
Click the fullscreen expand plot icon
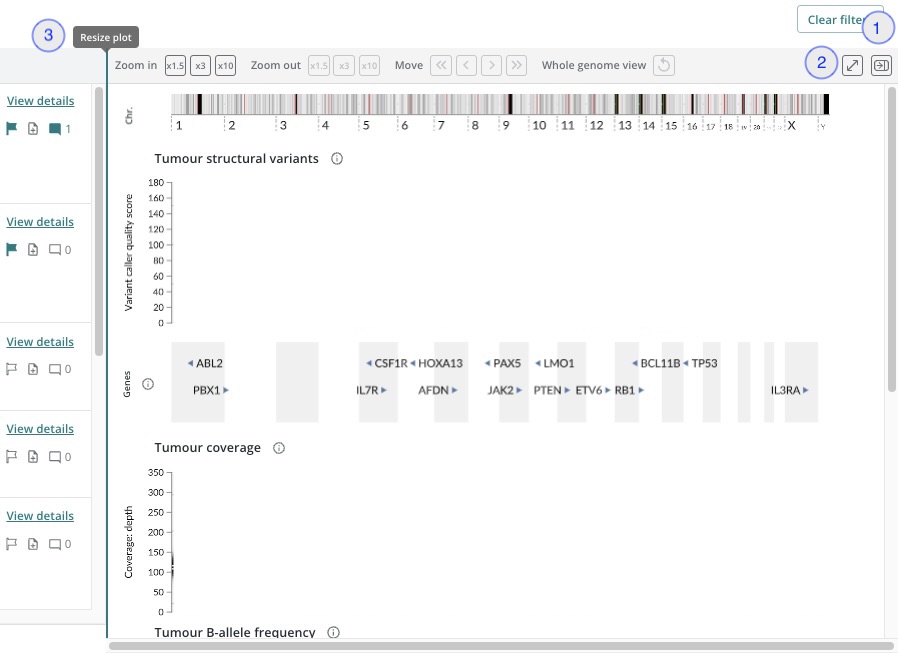pyautogui.click(x=852, y=65)
